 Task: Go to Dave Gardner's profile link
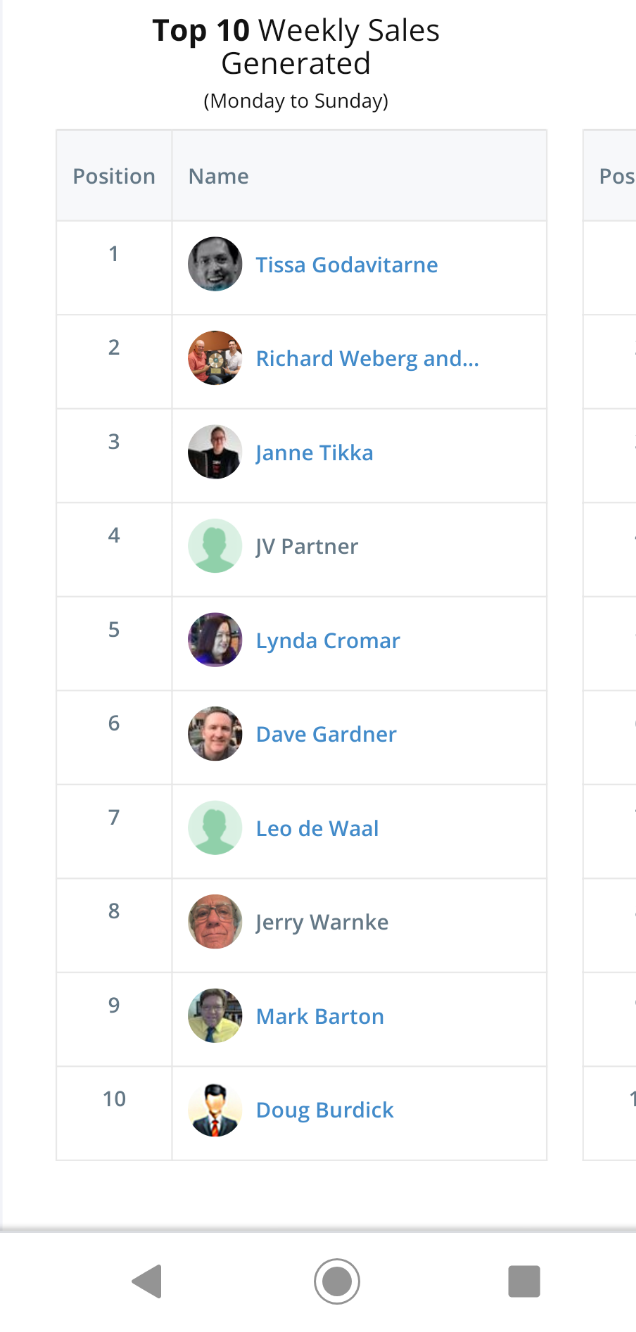pyautogui.click(x=326, y=735)
